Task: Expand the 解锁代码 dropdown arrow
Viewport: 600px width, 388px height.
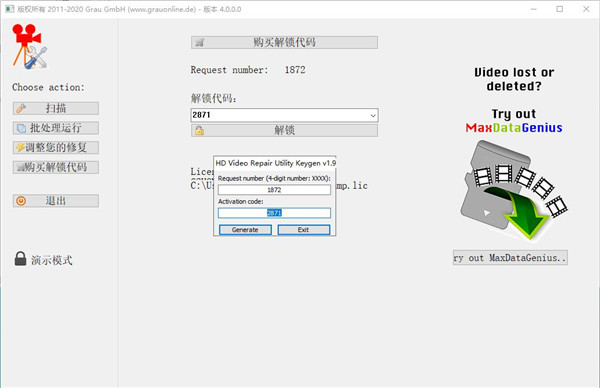Action: [373, 115]
